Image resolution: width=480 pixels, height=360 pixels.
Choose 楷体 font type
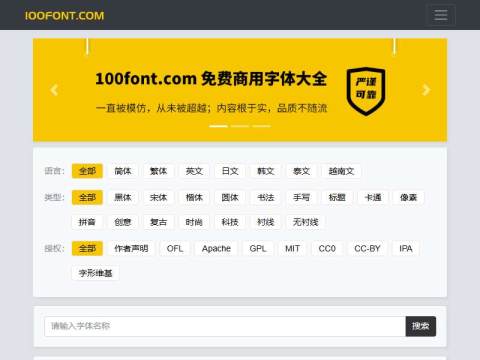click(x=194, y=197)
